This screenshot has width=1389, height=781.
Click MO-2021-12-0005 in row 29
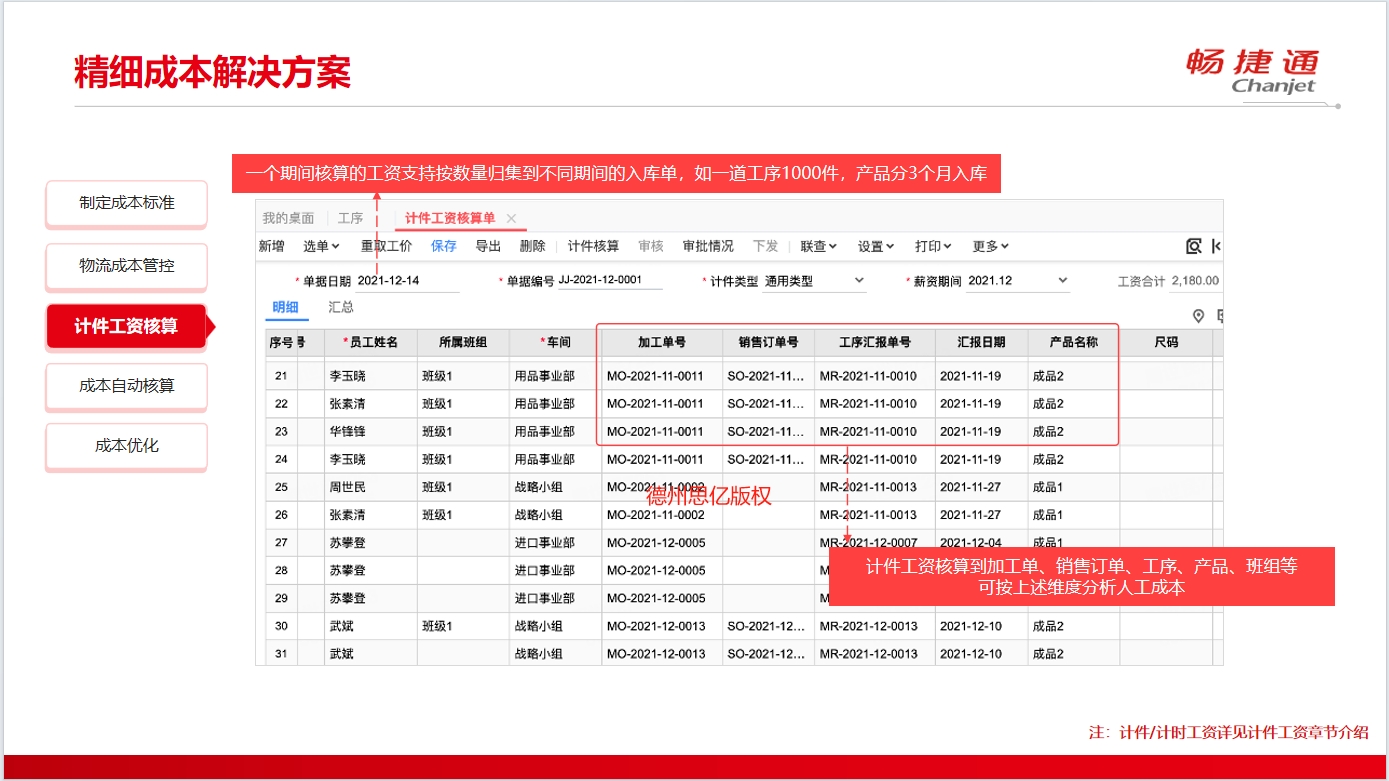656,598
